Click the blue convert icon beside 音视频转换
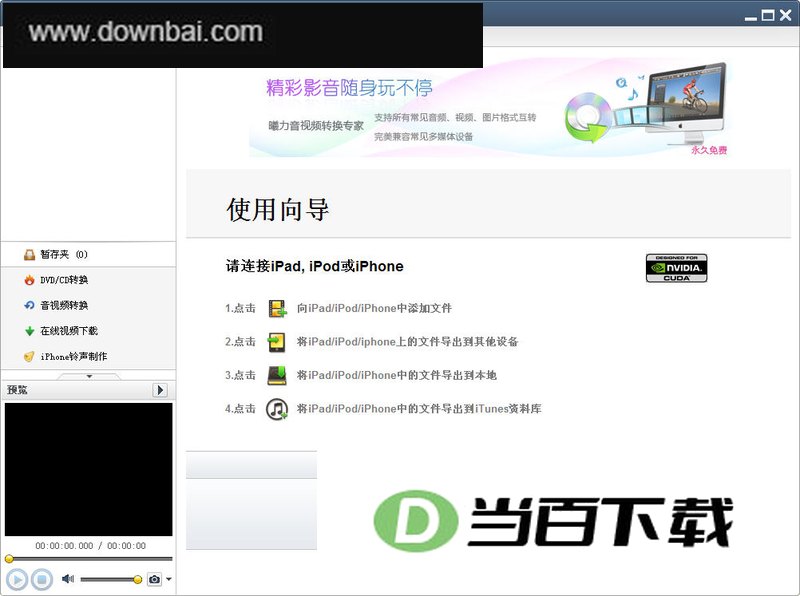This screenshot has width=800, height=596. click(30, 305)
